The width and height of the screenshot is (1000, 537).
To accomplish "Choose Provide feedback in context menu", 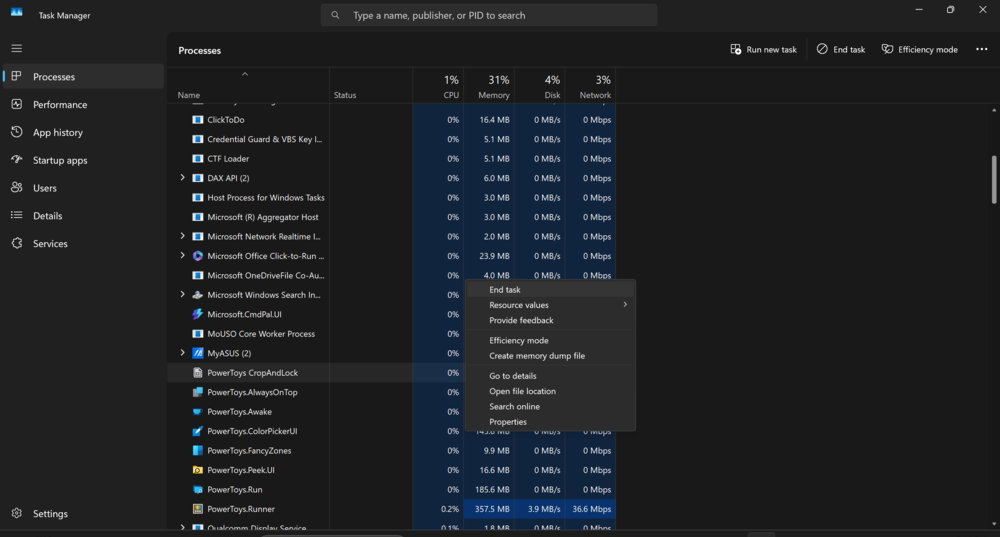I will (x=551, y=320).
